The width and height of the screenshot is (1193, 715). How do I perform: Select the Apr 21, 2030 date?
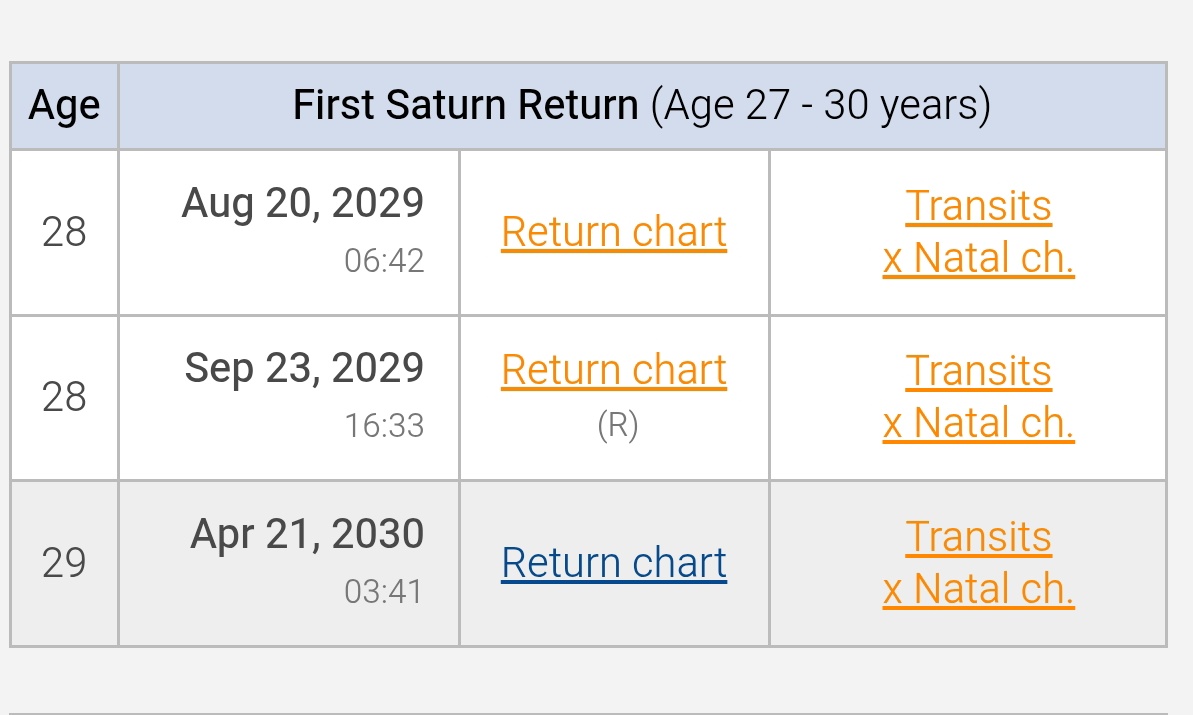point(307,533)
